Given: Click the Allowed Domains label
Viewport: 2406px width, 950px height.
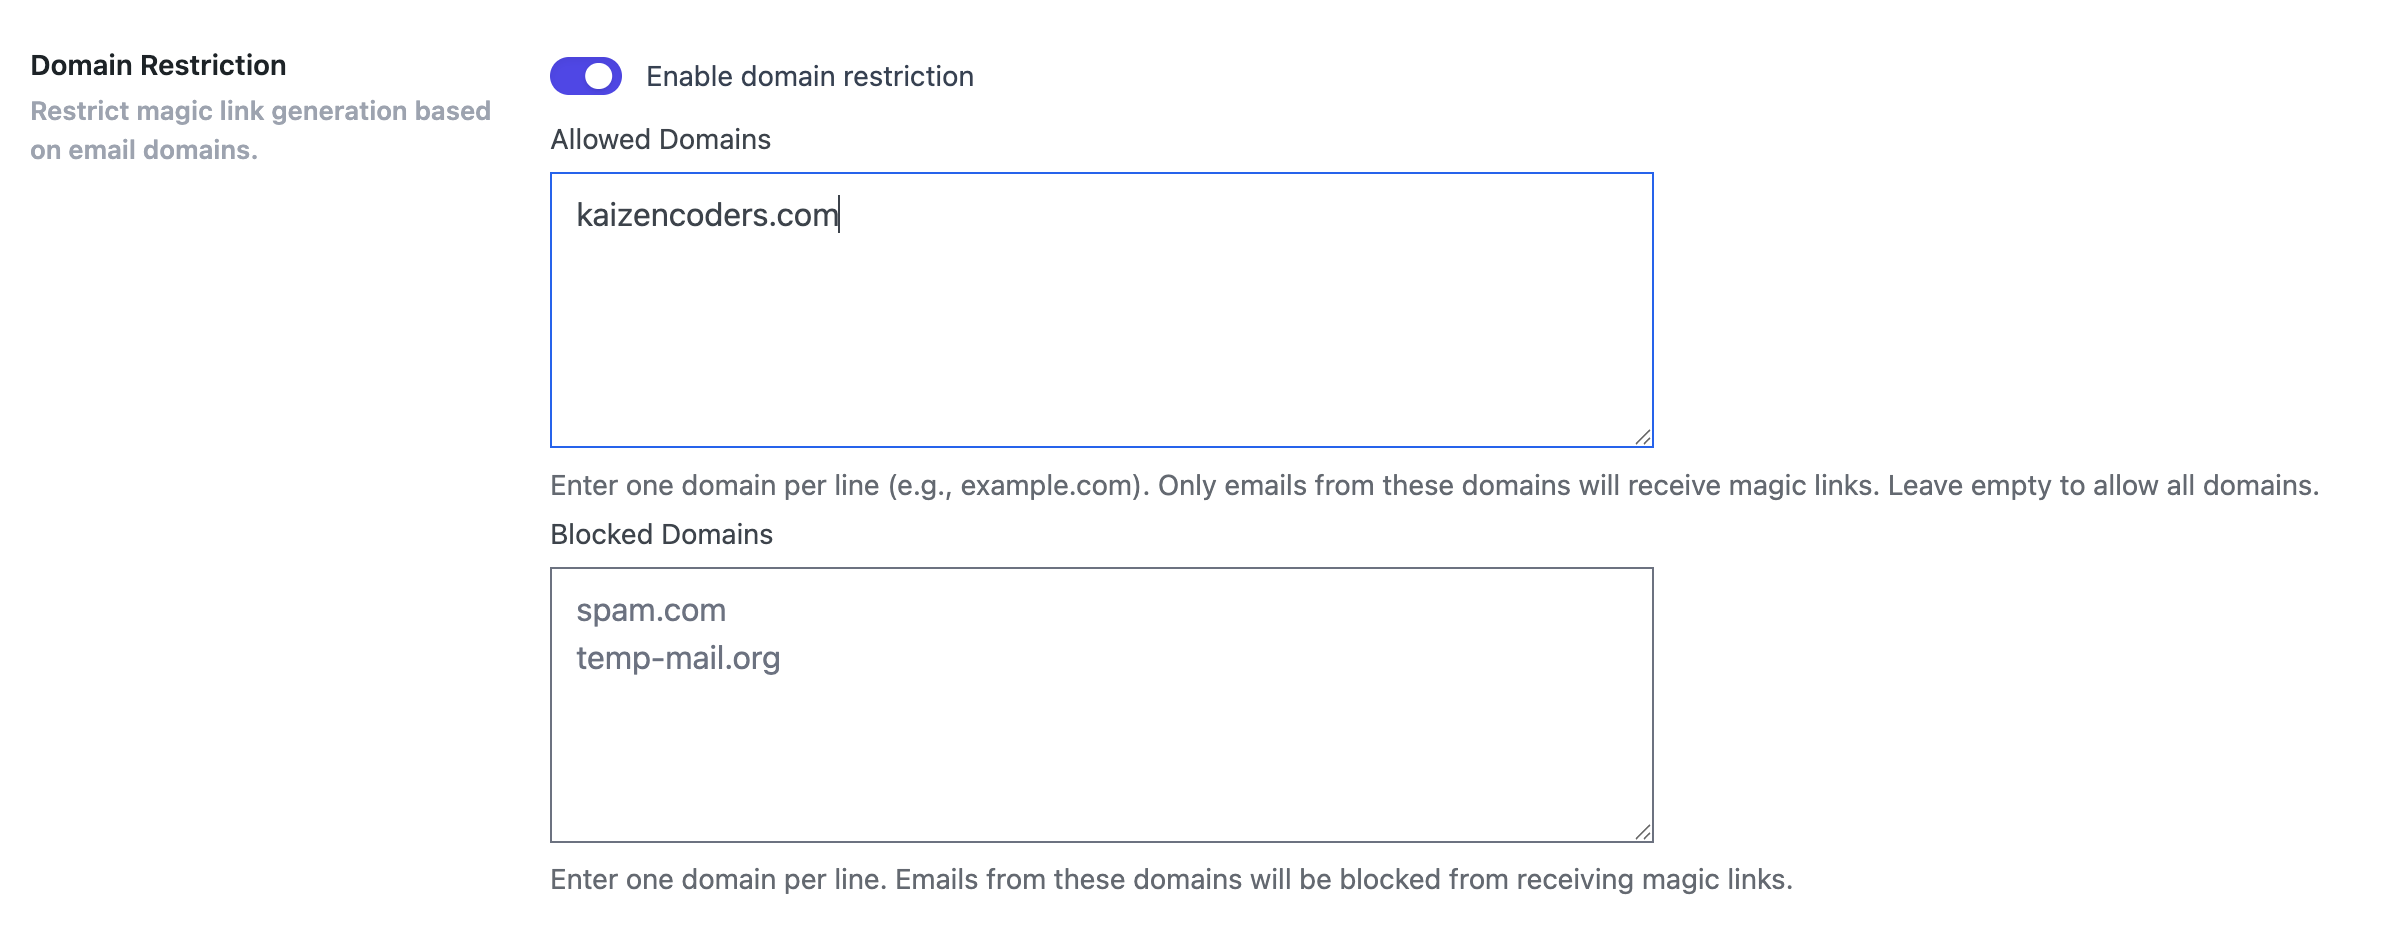Looking at the screenshot, I should click(660, 139).
